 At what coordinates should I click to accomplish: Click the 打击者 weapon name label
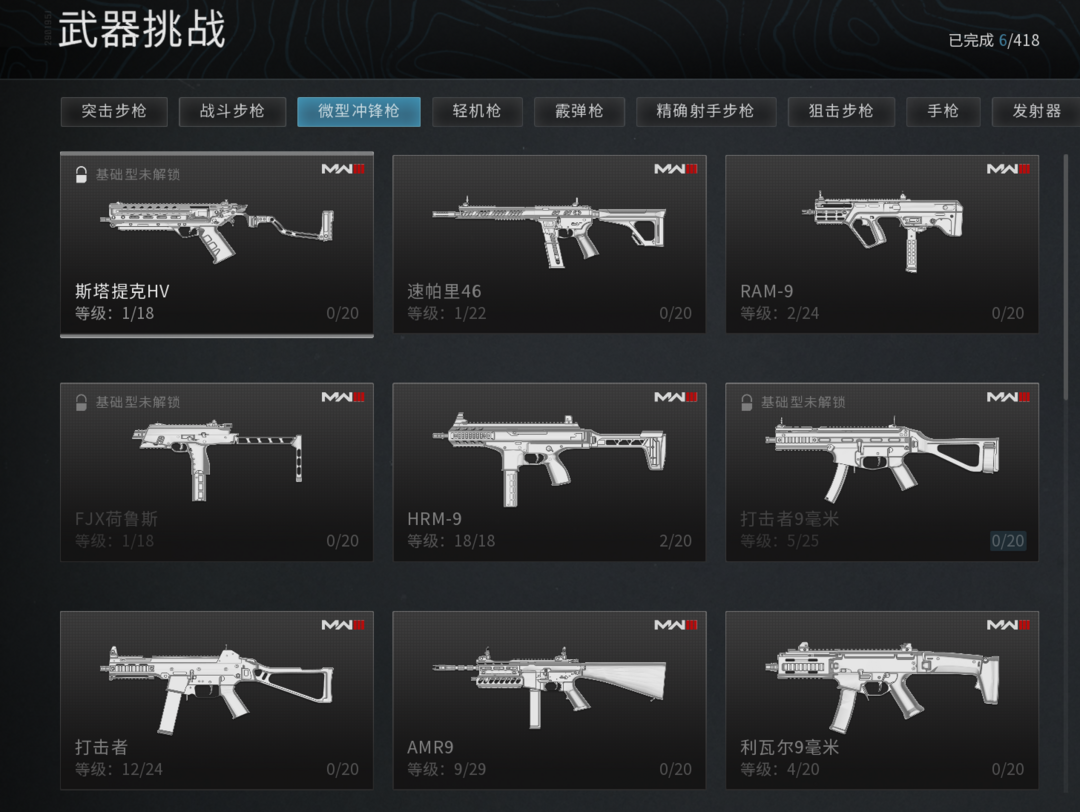click(101, 747)
